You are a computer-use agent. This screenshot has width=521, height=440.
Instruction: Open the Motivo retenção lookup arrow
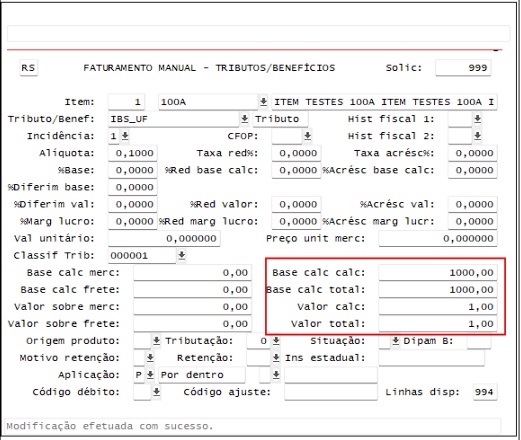[150, 358]
